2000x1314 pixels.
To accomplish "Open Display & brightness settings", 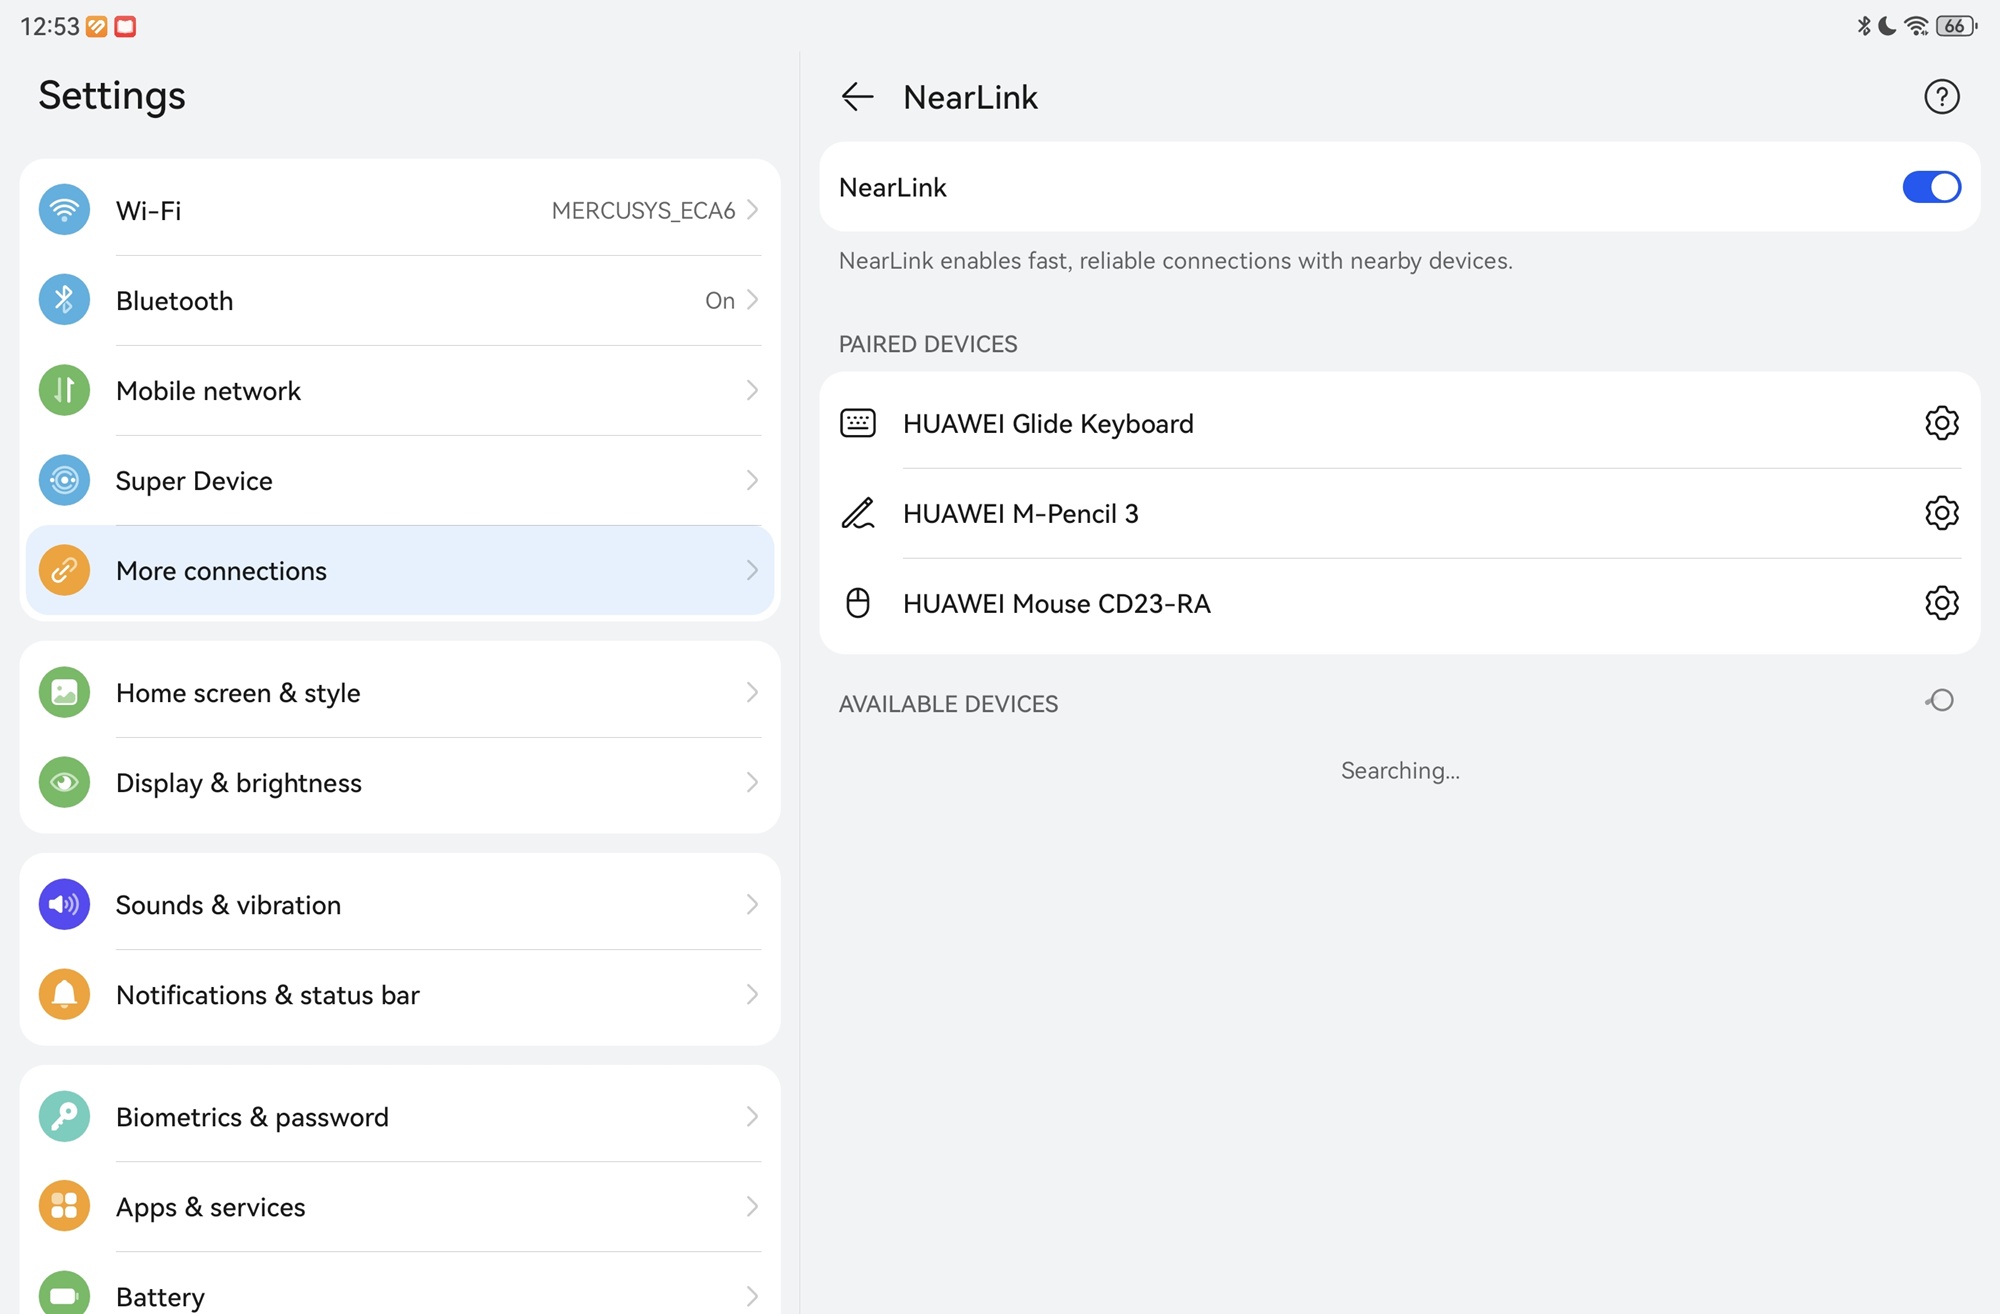I will coord(400,782).
